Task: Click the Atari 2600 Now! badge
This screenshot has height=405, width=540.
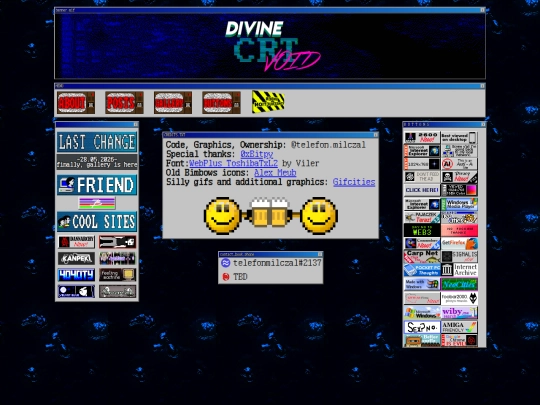Action: (x=422, y=137)
